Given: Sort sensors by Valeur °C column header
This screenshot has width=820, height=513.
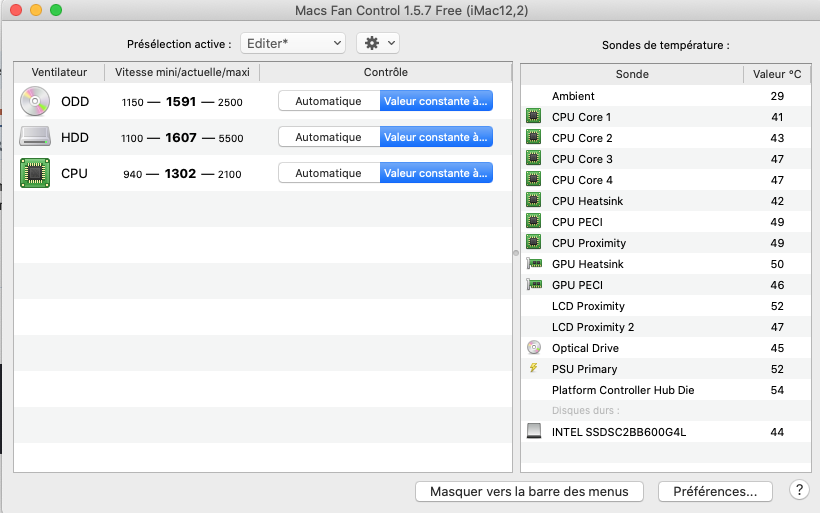Looking at the screenshot, I should click(776, 74).
